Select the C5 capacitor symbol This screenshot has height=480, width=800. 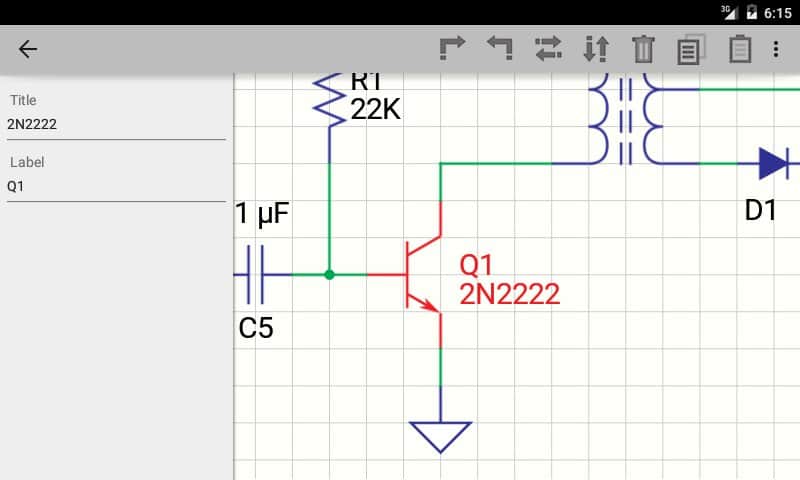(x=255, y=273)
